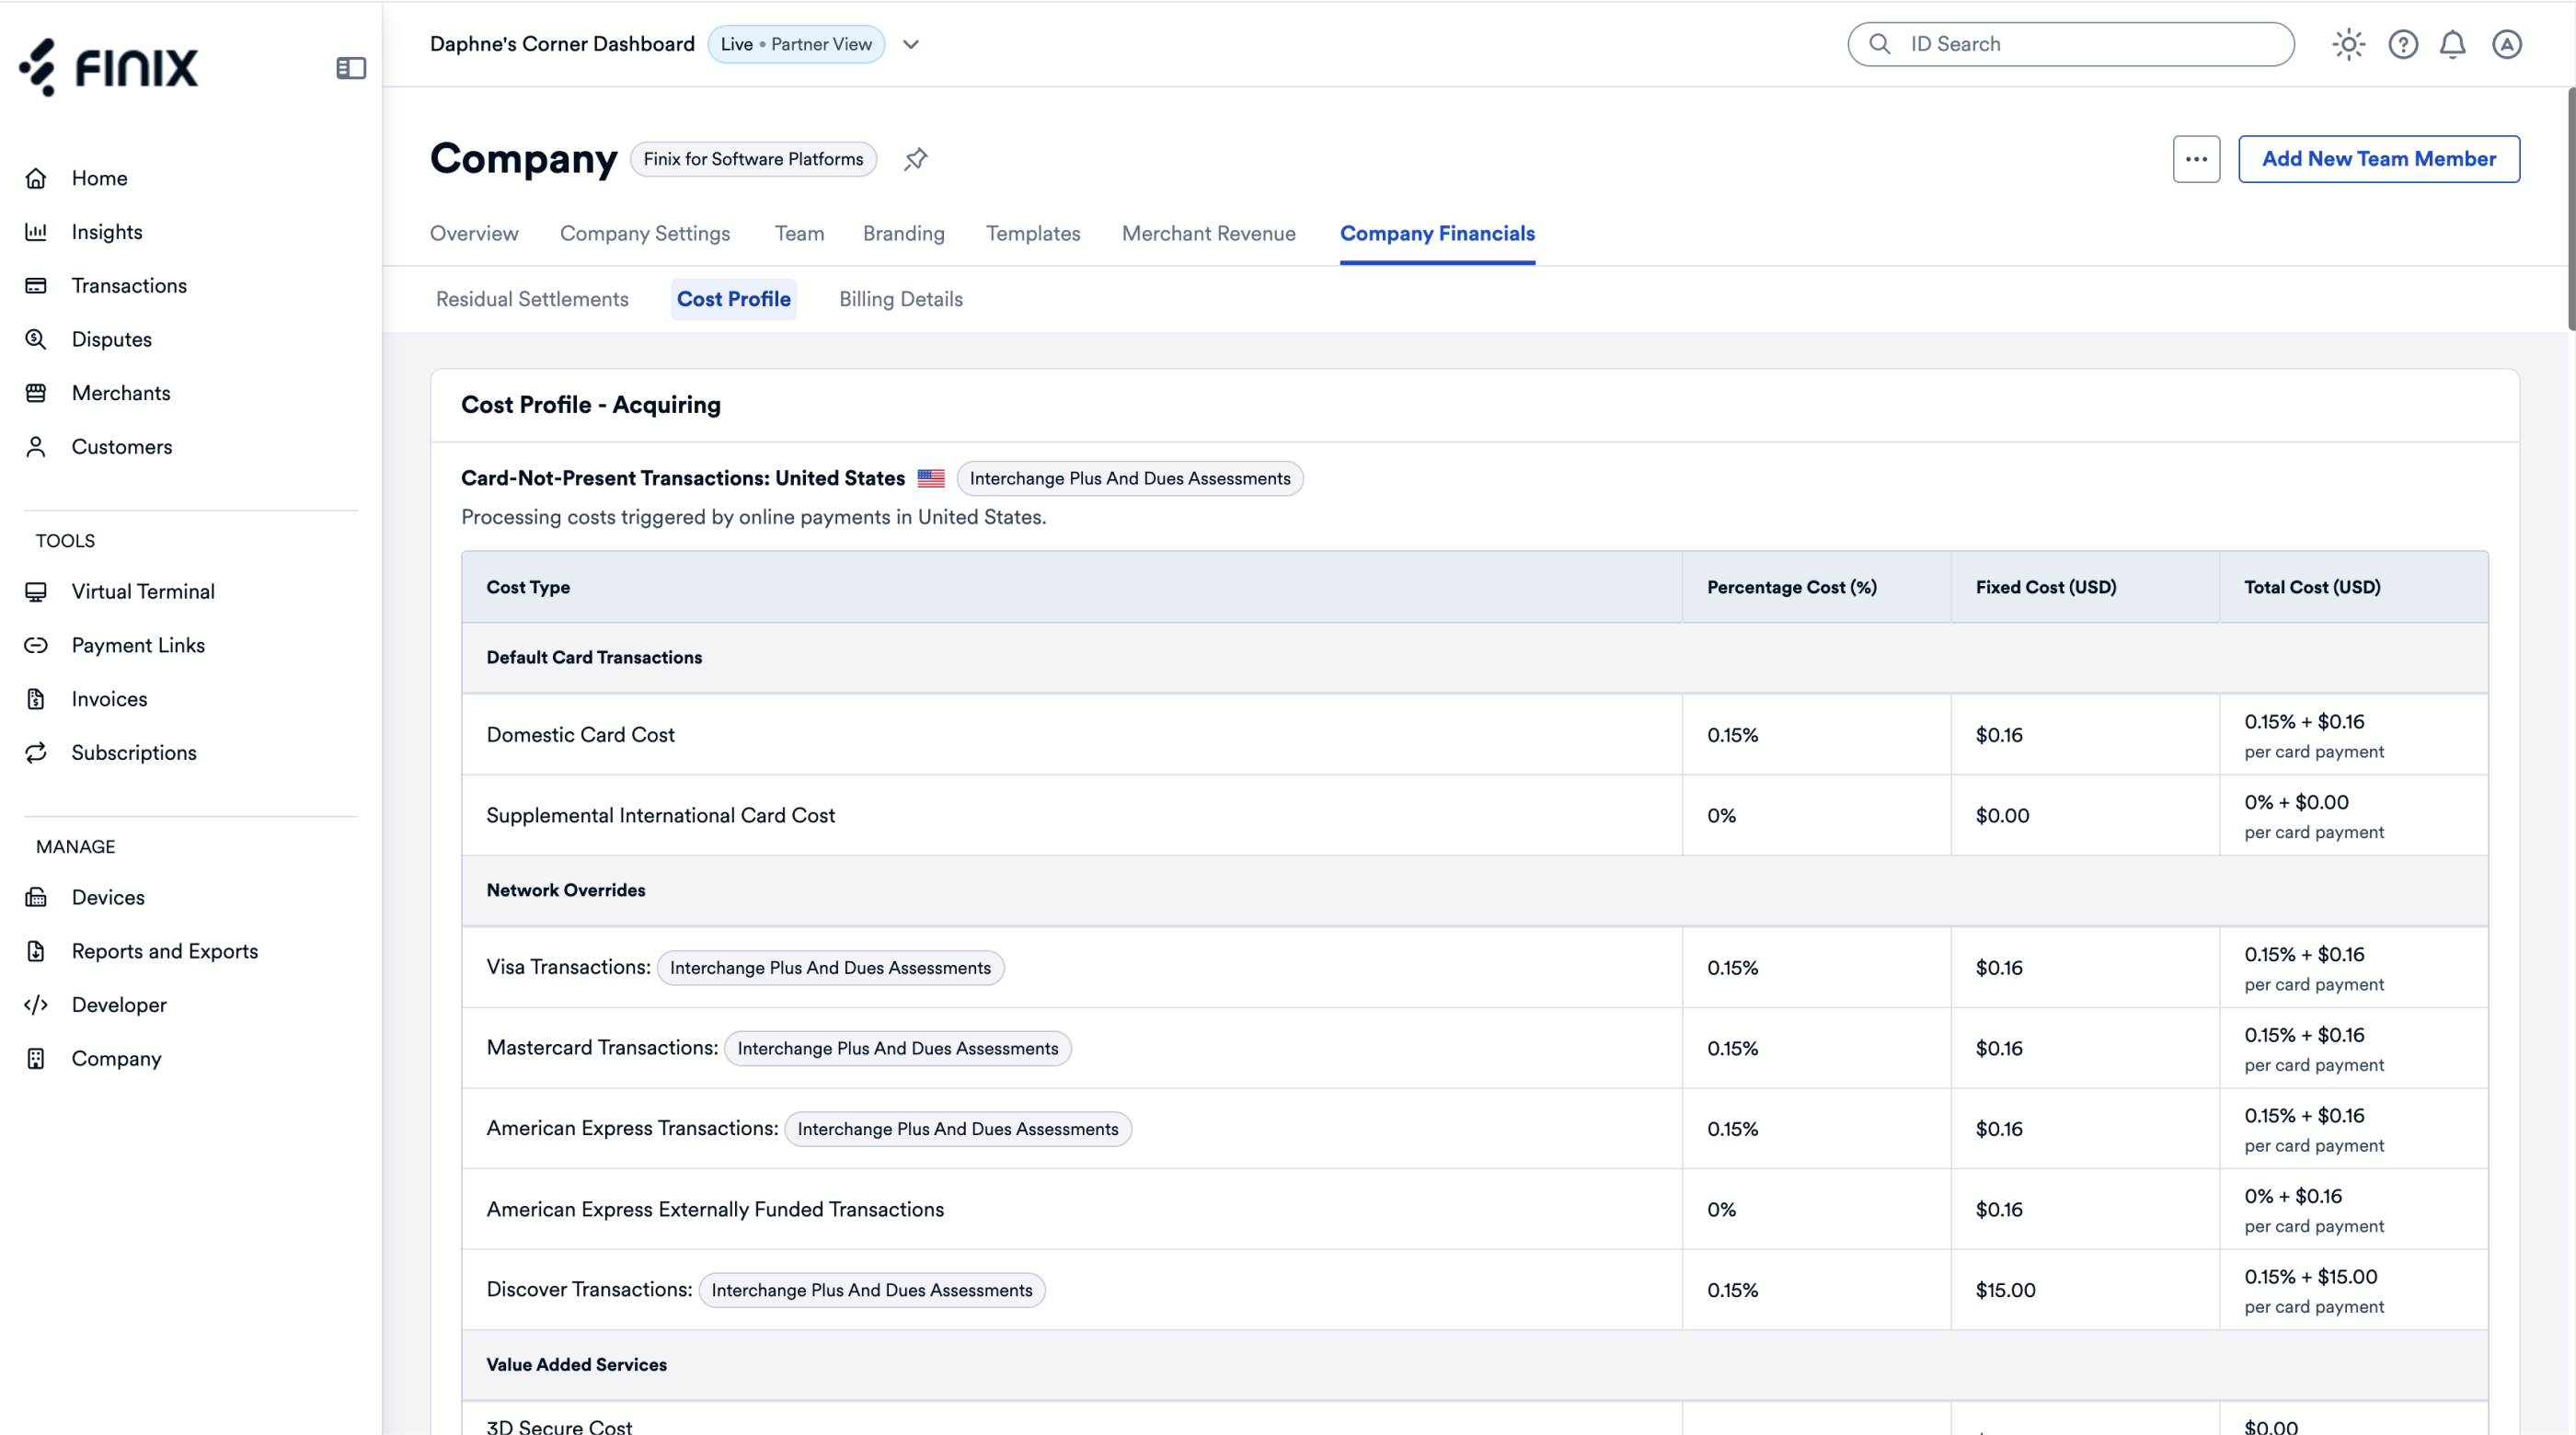Click the Discover Transactions Interchange Plus badge
This screenshot has width=2576, height=1435.
[x=872, y=1290]
